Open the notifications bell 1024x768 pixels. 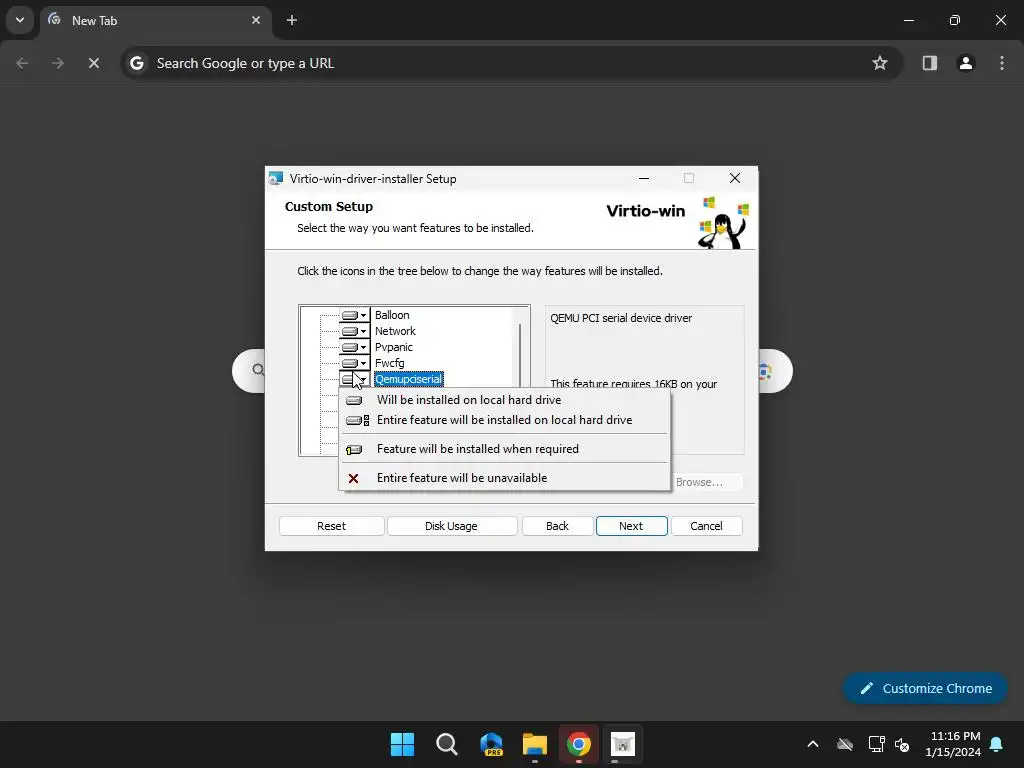click(997, 744)
